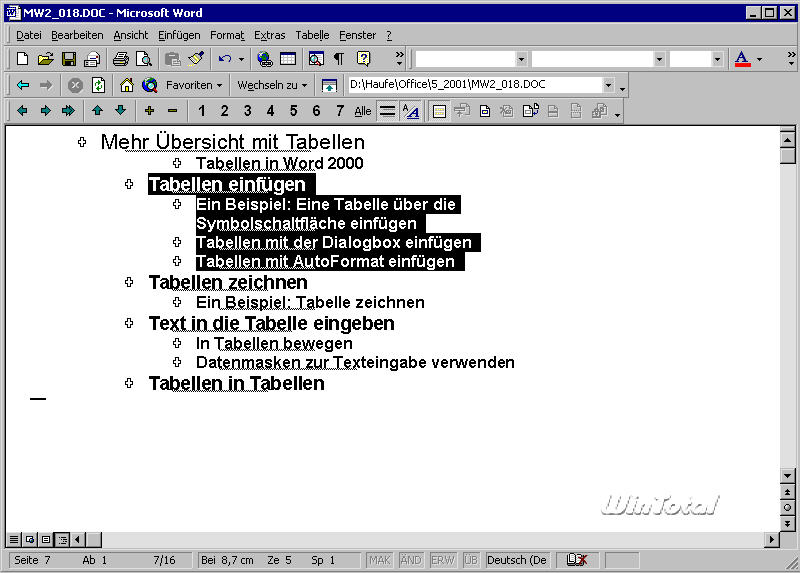Toggle Show First Line Only
The image size is (800, 573).
tap(387, 111)
